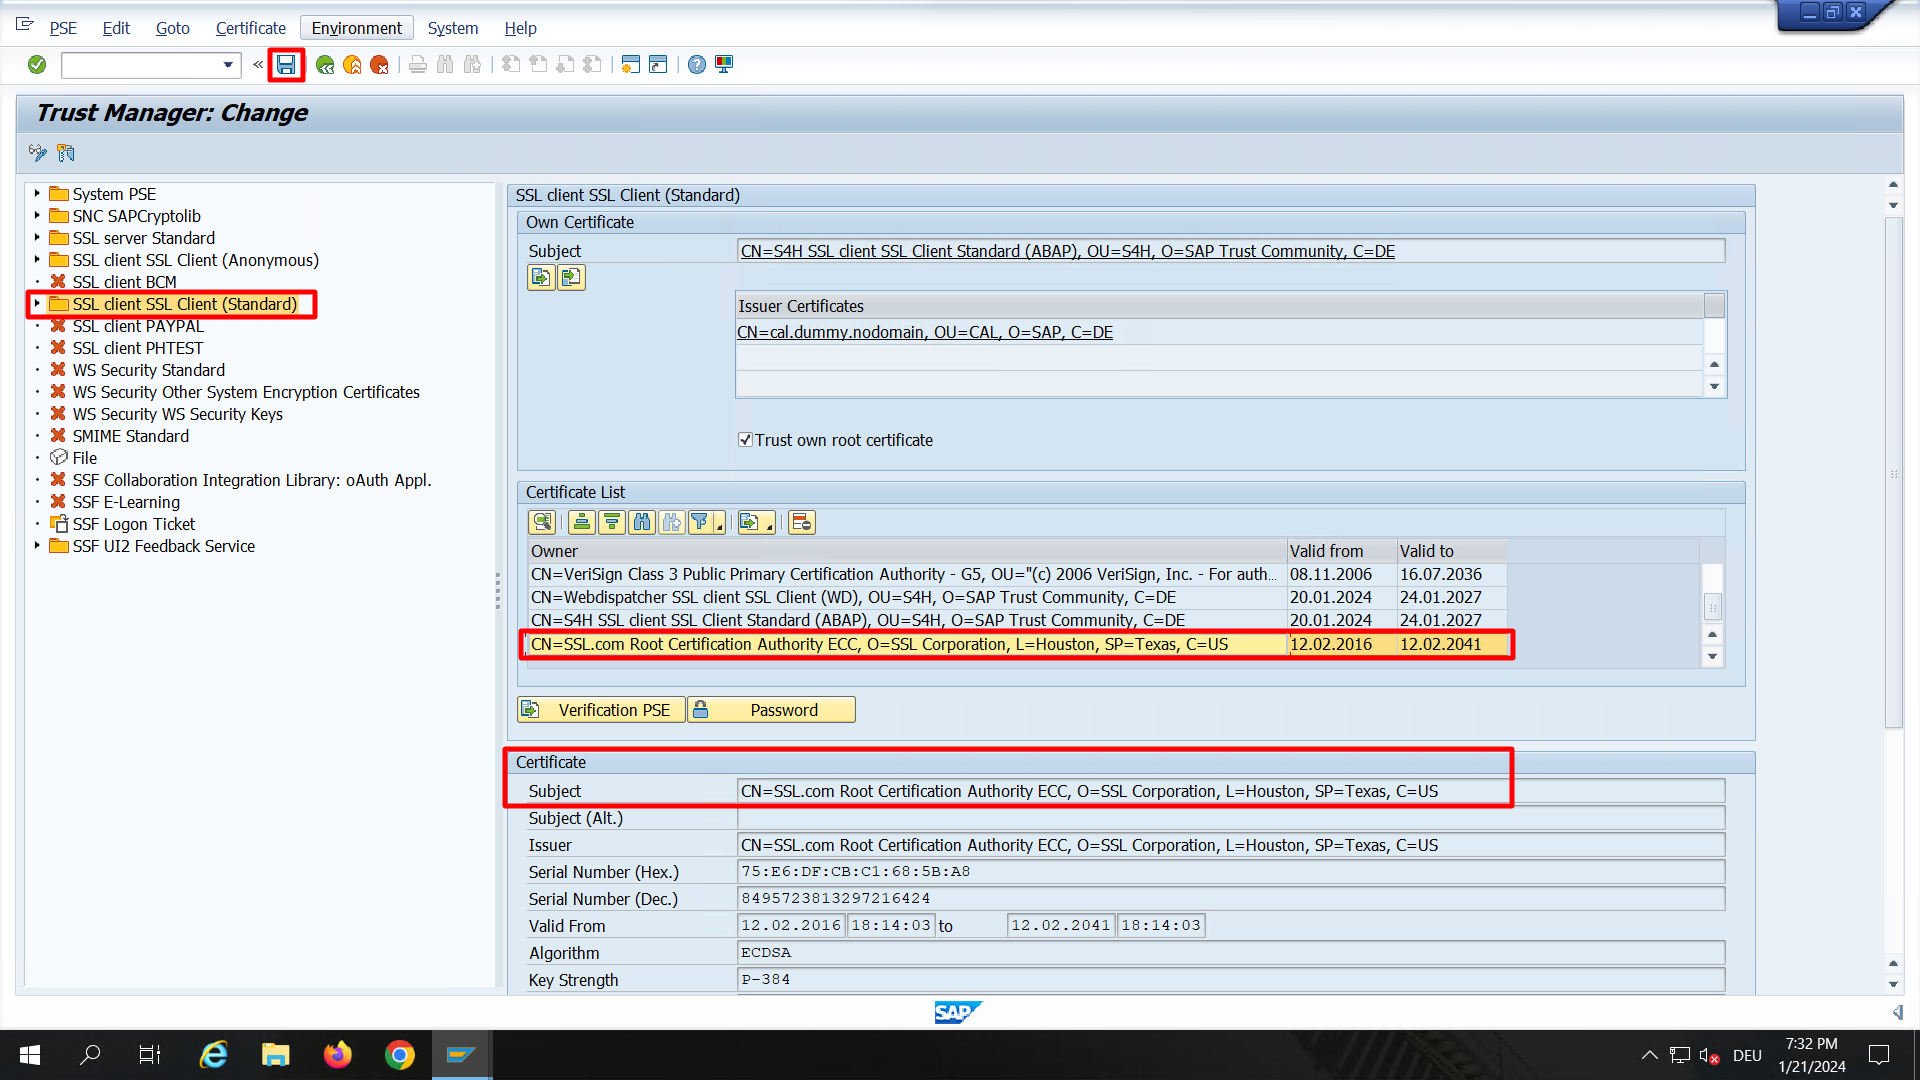
Task: Click the own certificate Subject CN=S4H link
Action: point(1067,251)
